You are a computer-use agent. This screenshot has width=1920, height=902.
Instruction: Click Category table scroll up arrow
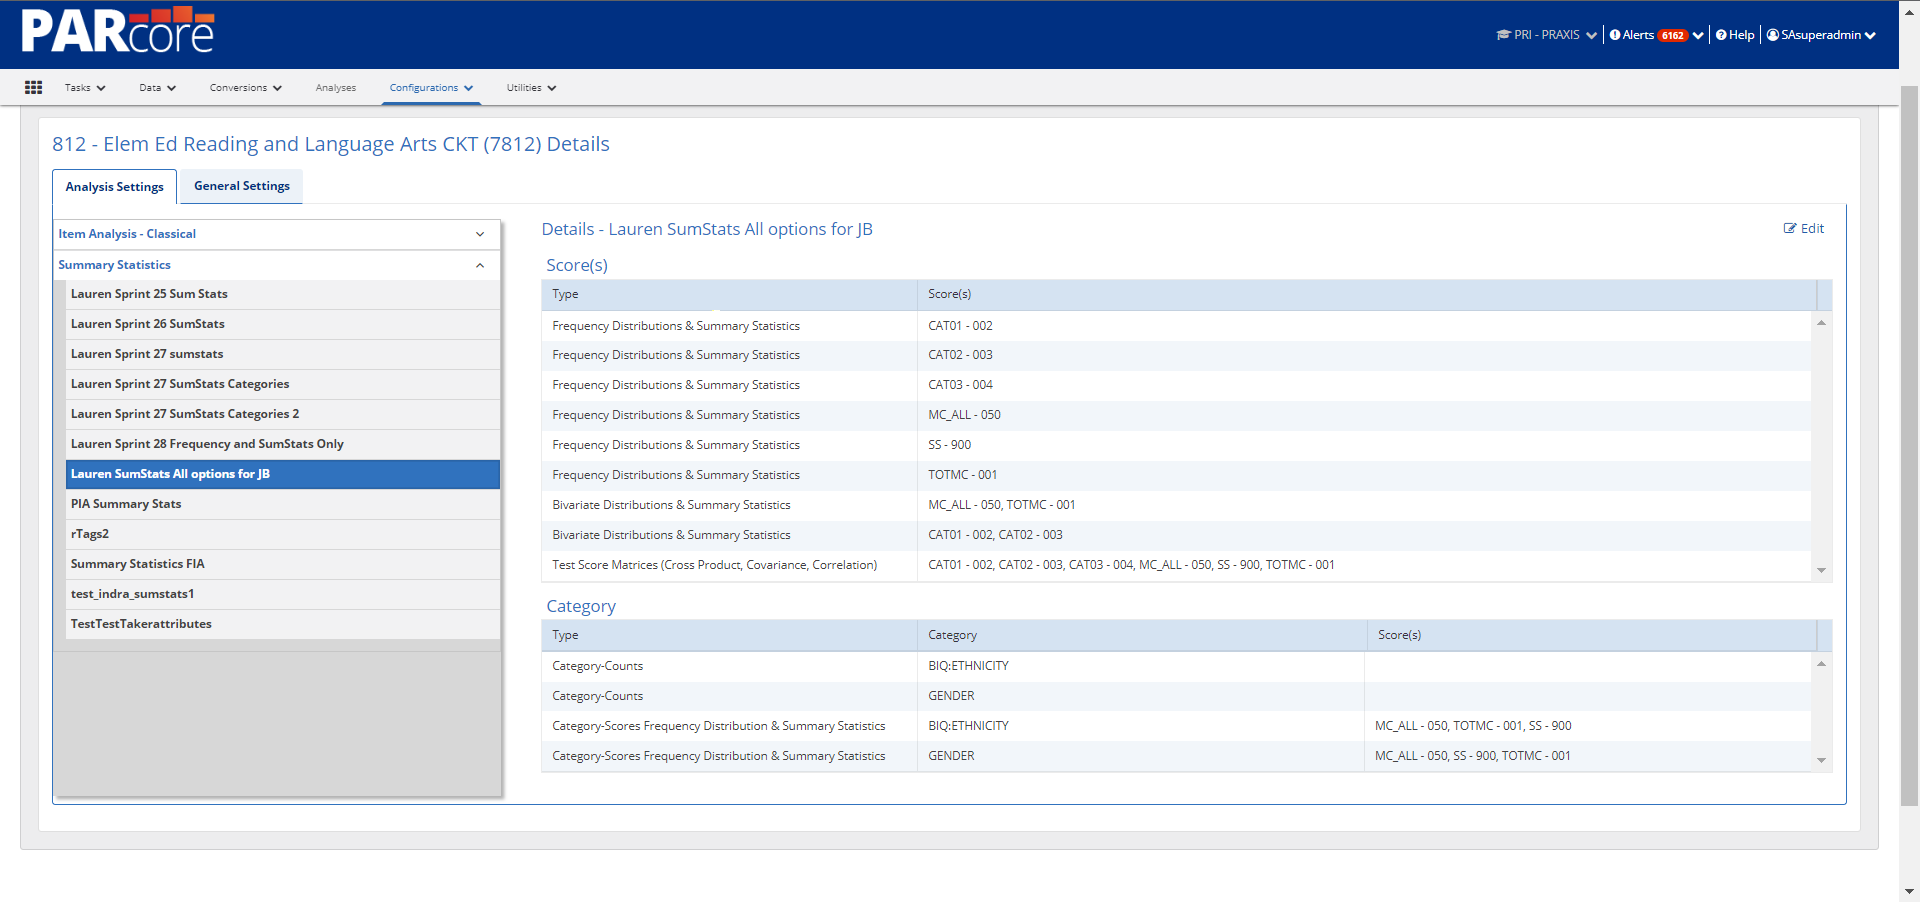point(1822,664)
